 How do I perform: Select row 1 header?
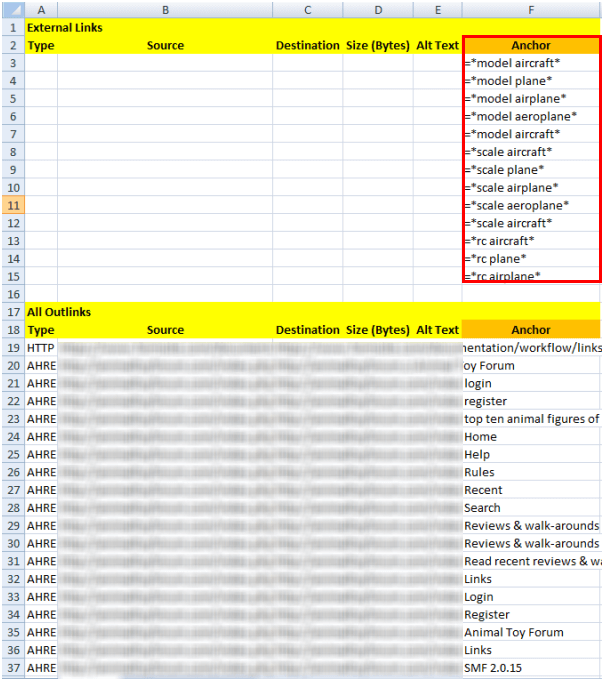[x=13, y=27]
